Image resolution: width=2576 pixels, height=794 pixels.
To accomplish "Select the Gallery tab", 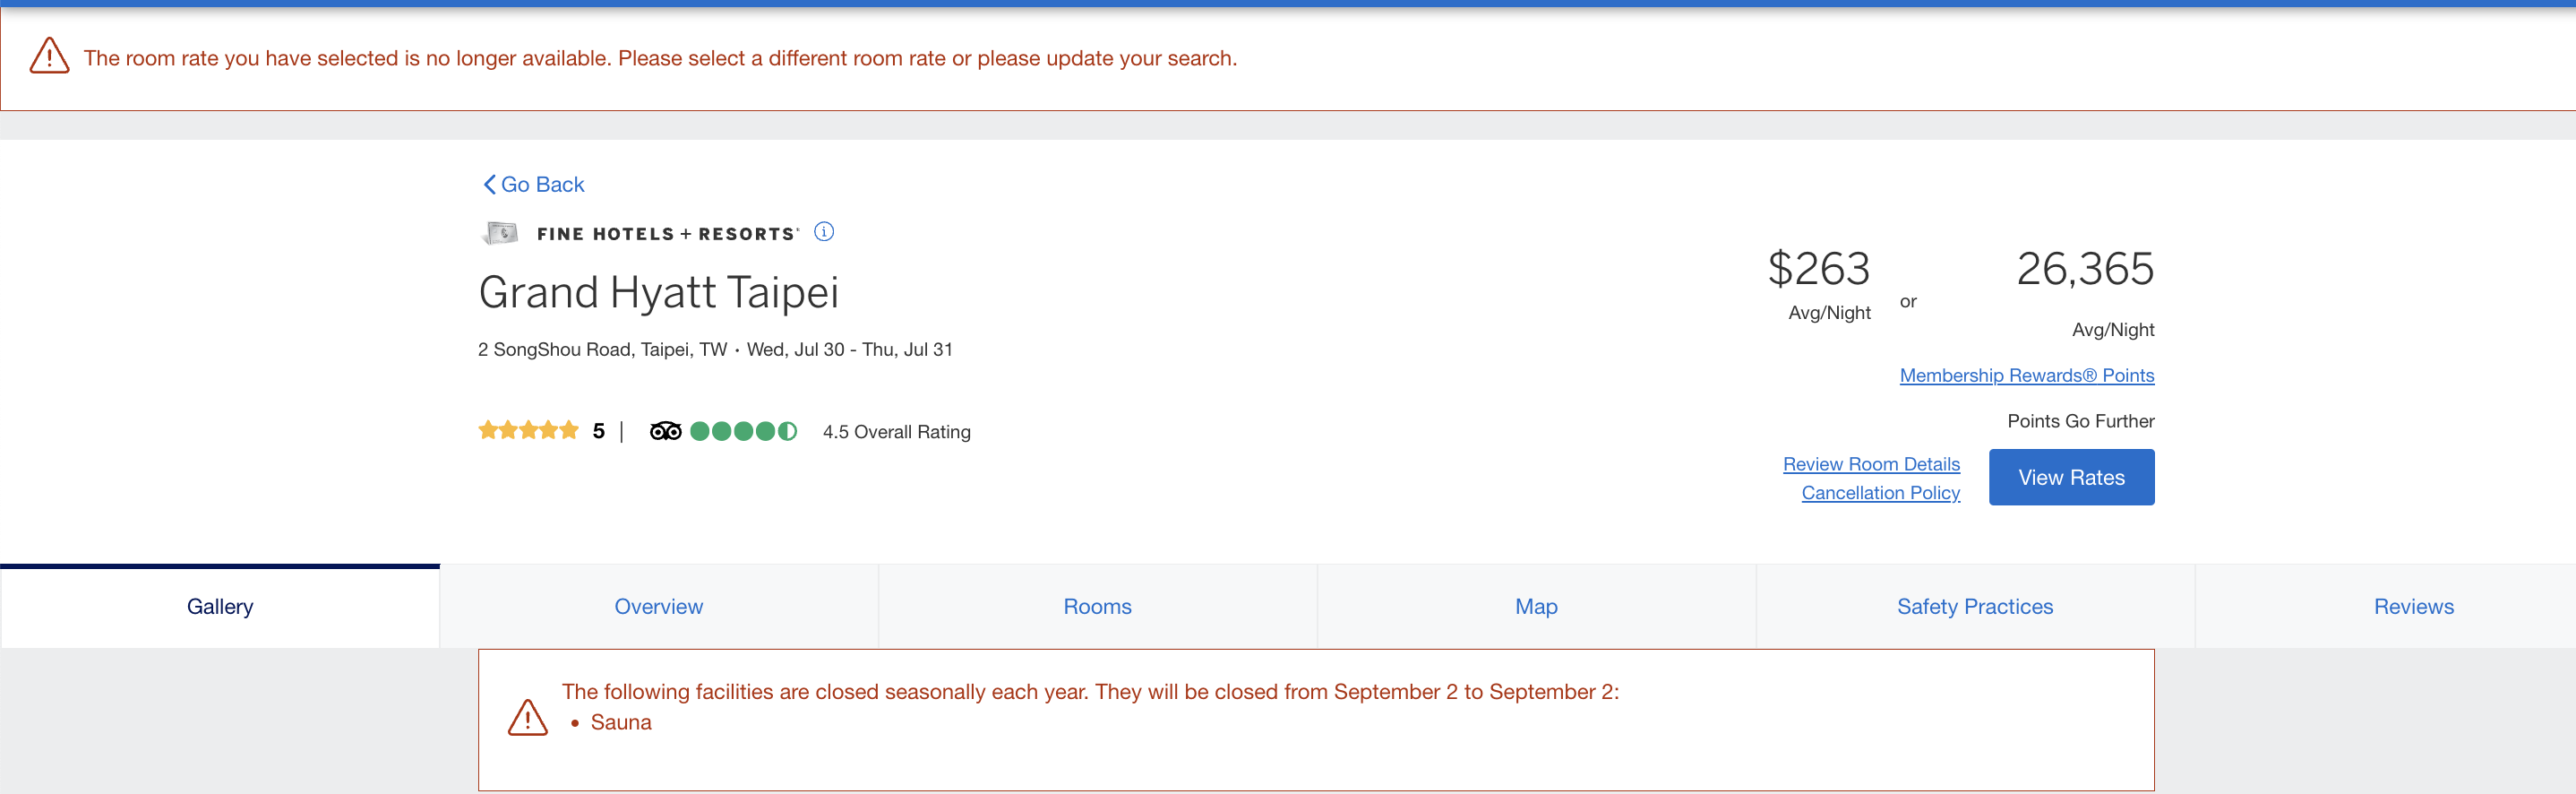I will click(220, 606).
